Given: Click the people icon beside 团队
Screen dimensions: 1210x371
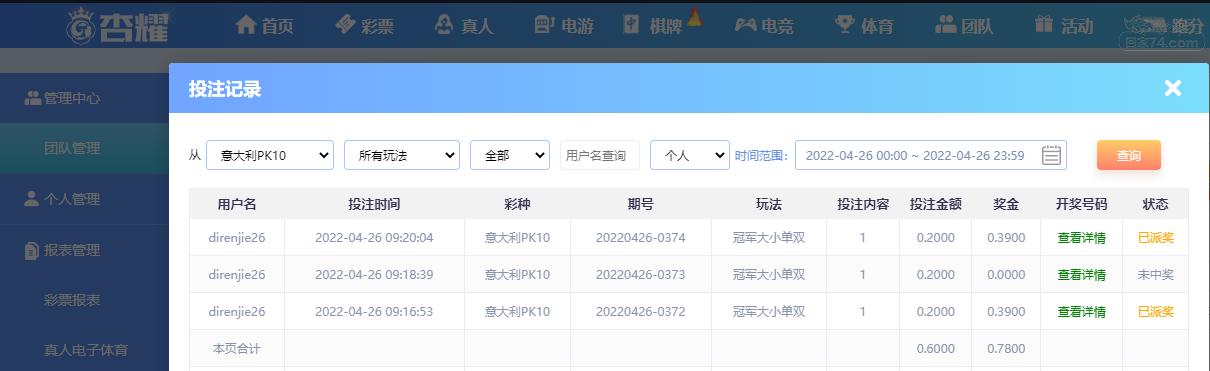Looking at the screenshot, I should point(946,25).
